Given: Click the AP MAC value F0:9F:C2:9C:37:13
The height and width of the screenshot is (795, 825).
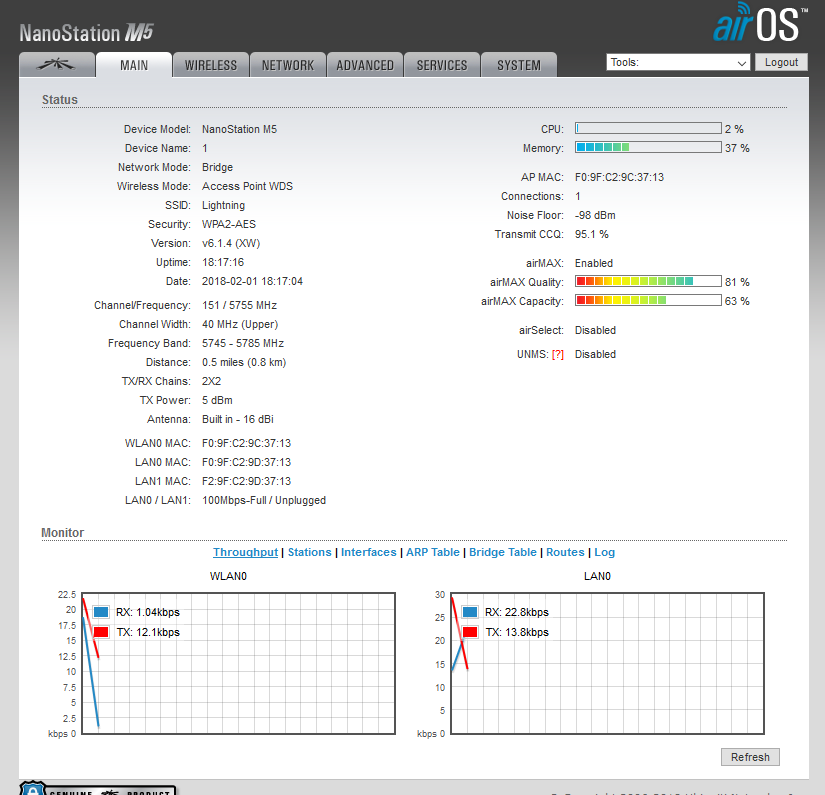Looking at the screenshot, I should [619, 177].
